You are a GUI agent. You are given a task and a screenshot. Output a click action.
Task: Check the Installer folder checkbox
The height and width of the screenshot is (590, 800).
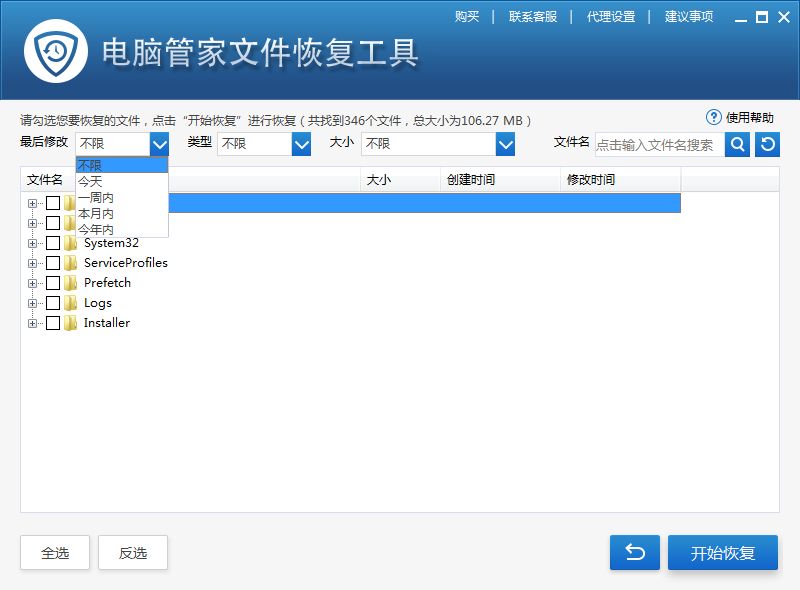click(x=53, y=323)
